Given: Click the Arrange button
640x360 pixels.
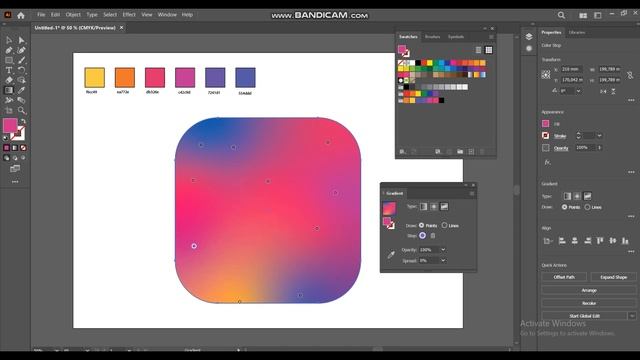Looking at the screenshot, I should coord(589,290).
